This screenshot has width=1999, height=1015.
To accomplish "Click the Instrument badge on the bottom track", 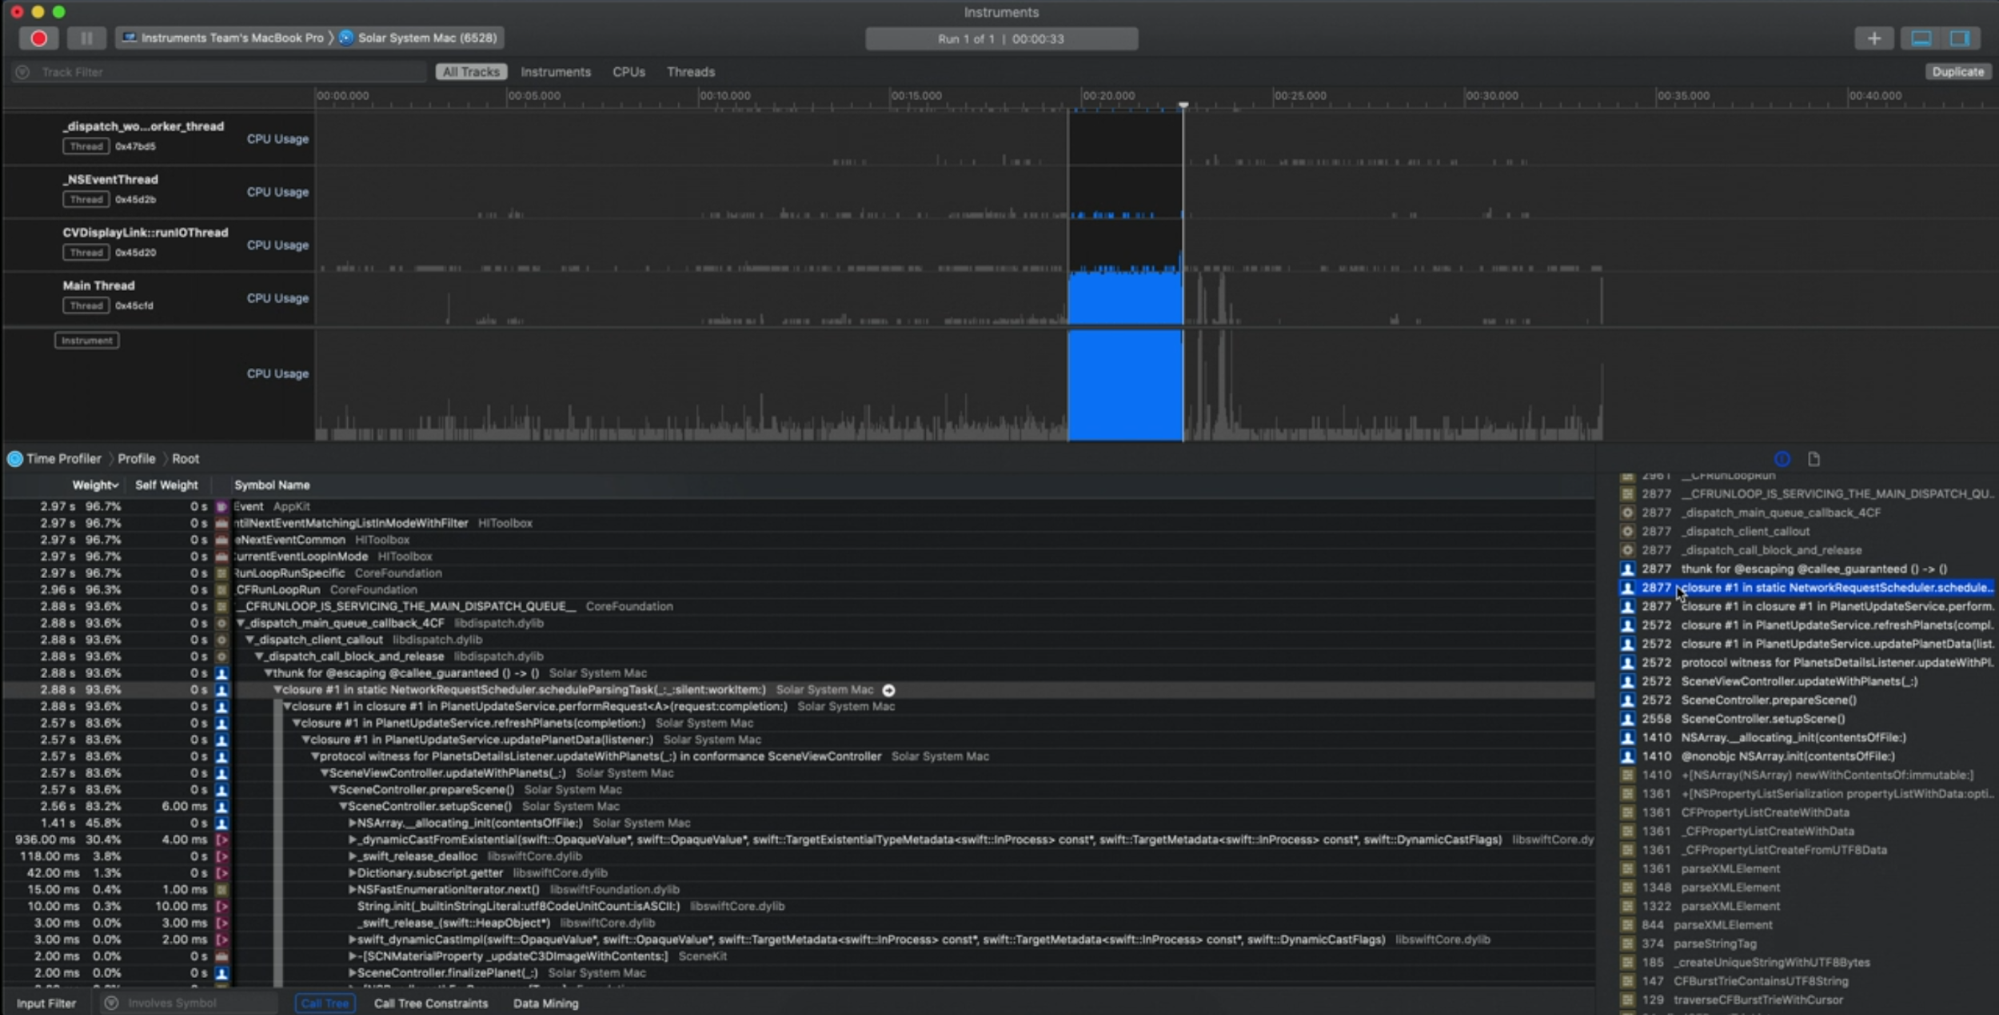I will pyautogui.click(x=87, y=340).
